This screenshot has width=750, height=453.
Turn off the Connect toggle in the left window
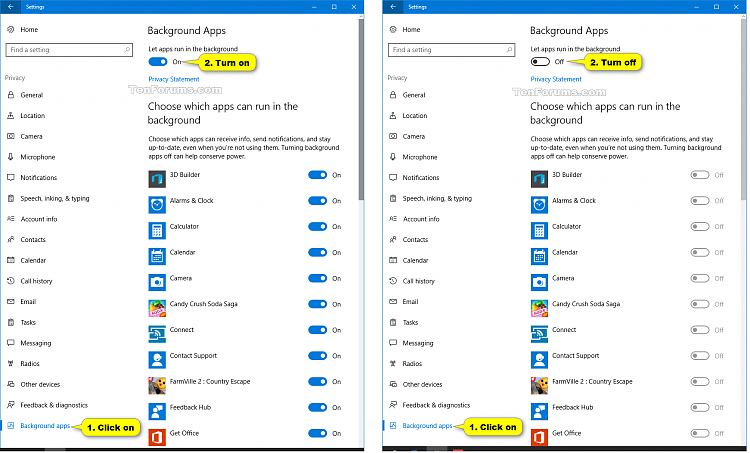click(x=318, y=330)
